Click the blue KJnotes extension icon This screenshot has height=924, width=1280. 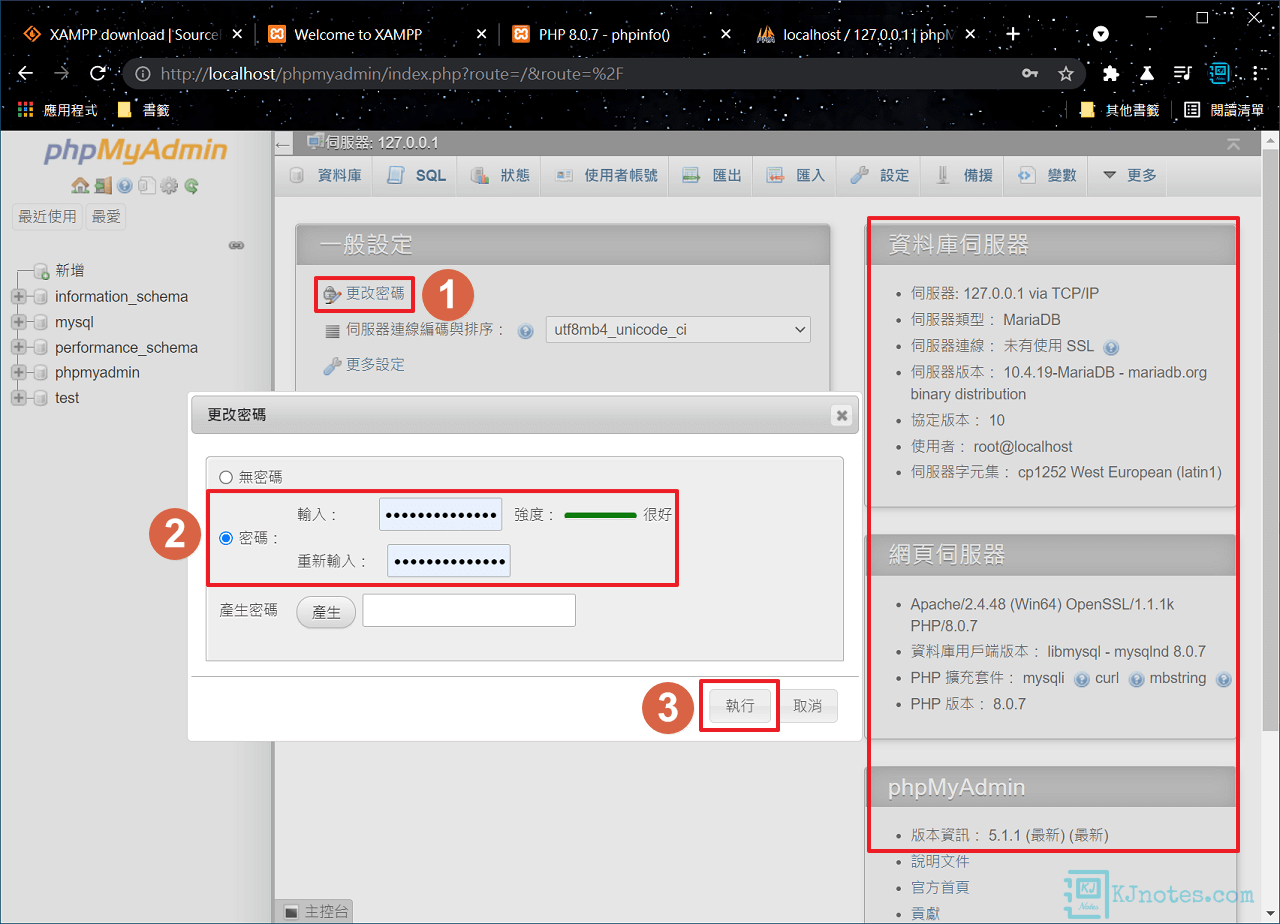click(x=1219, y=73)
